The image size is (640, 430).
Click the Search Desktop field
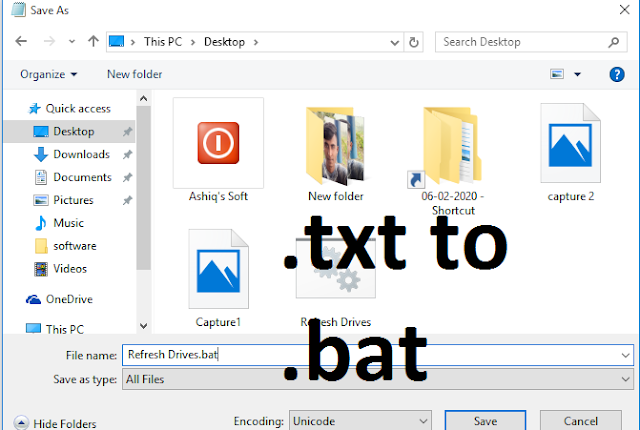[x=531, y=42]
